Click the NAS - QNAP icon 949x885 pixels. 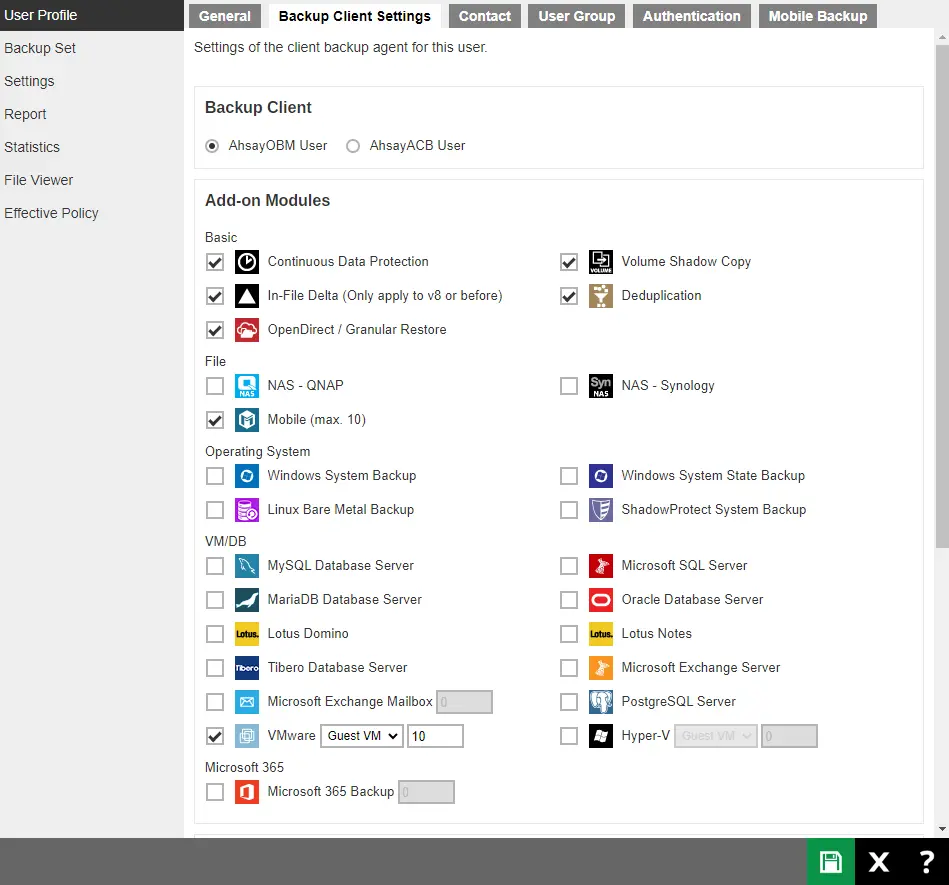point(247,386)
